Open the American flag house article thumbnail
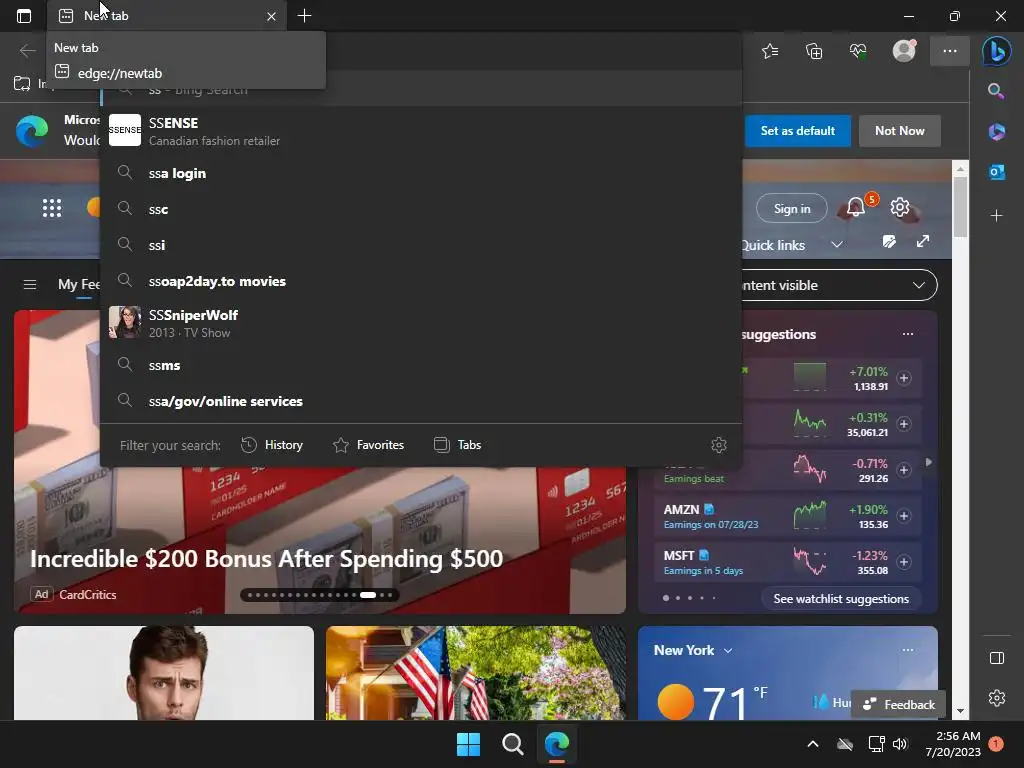The image size is (1024, 768). click(x=475, y=673)
